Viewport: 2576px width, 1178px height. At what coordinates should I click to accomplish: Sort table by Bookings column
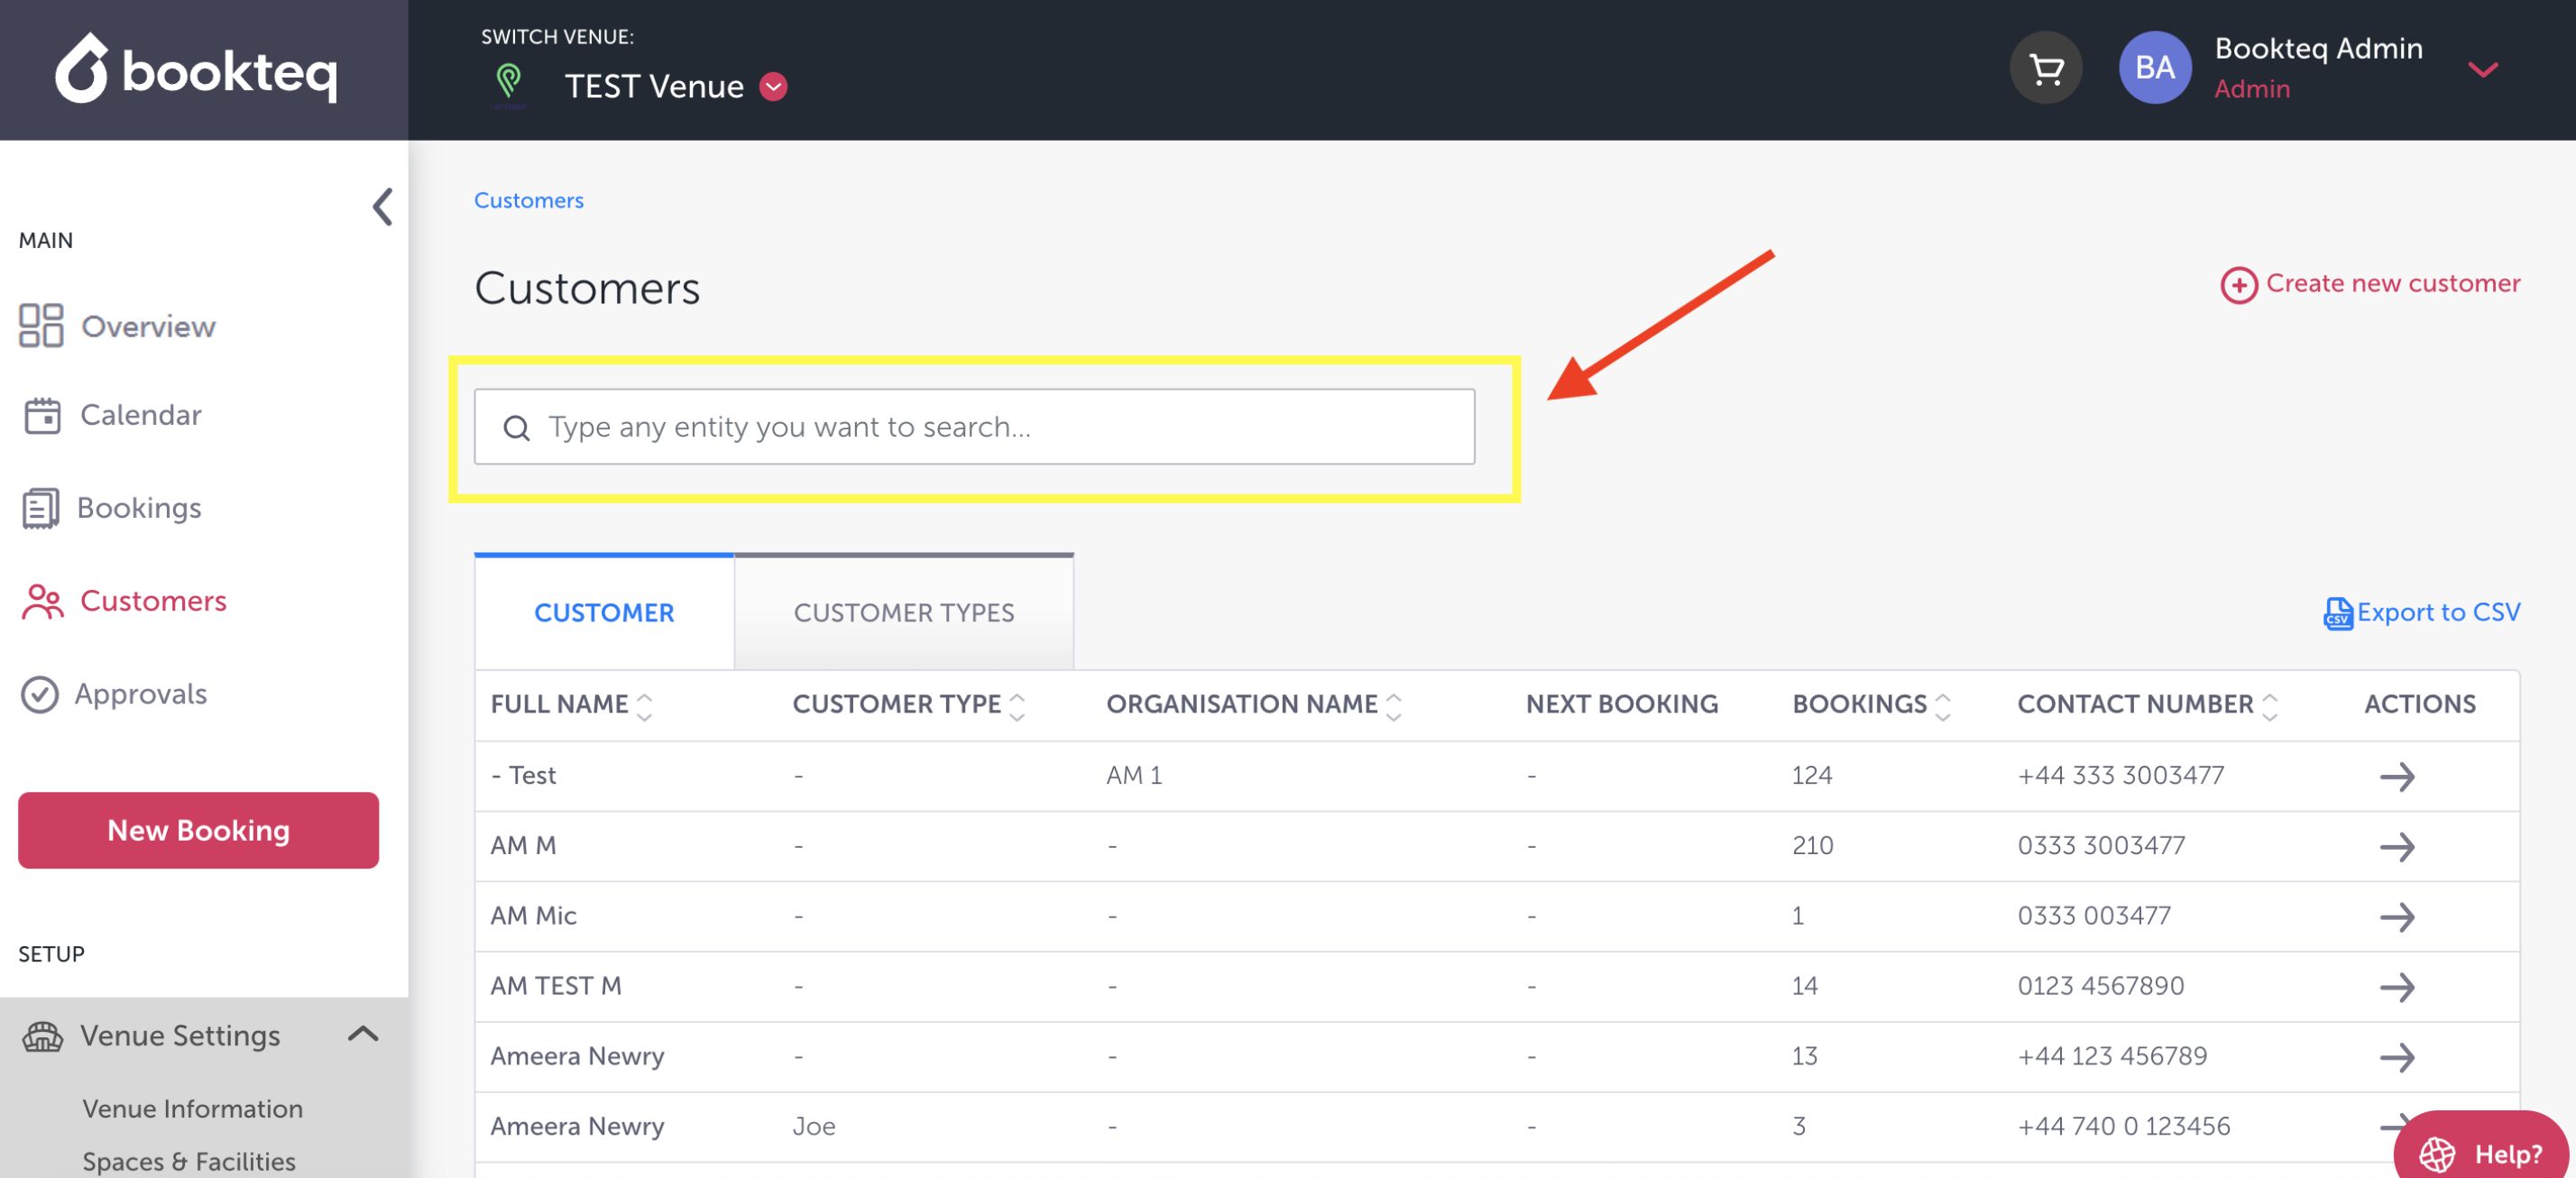point(1942,706)
